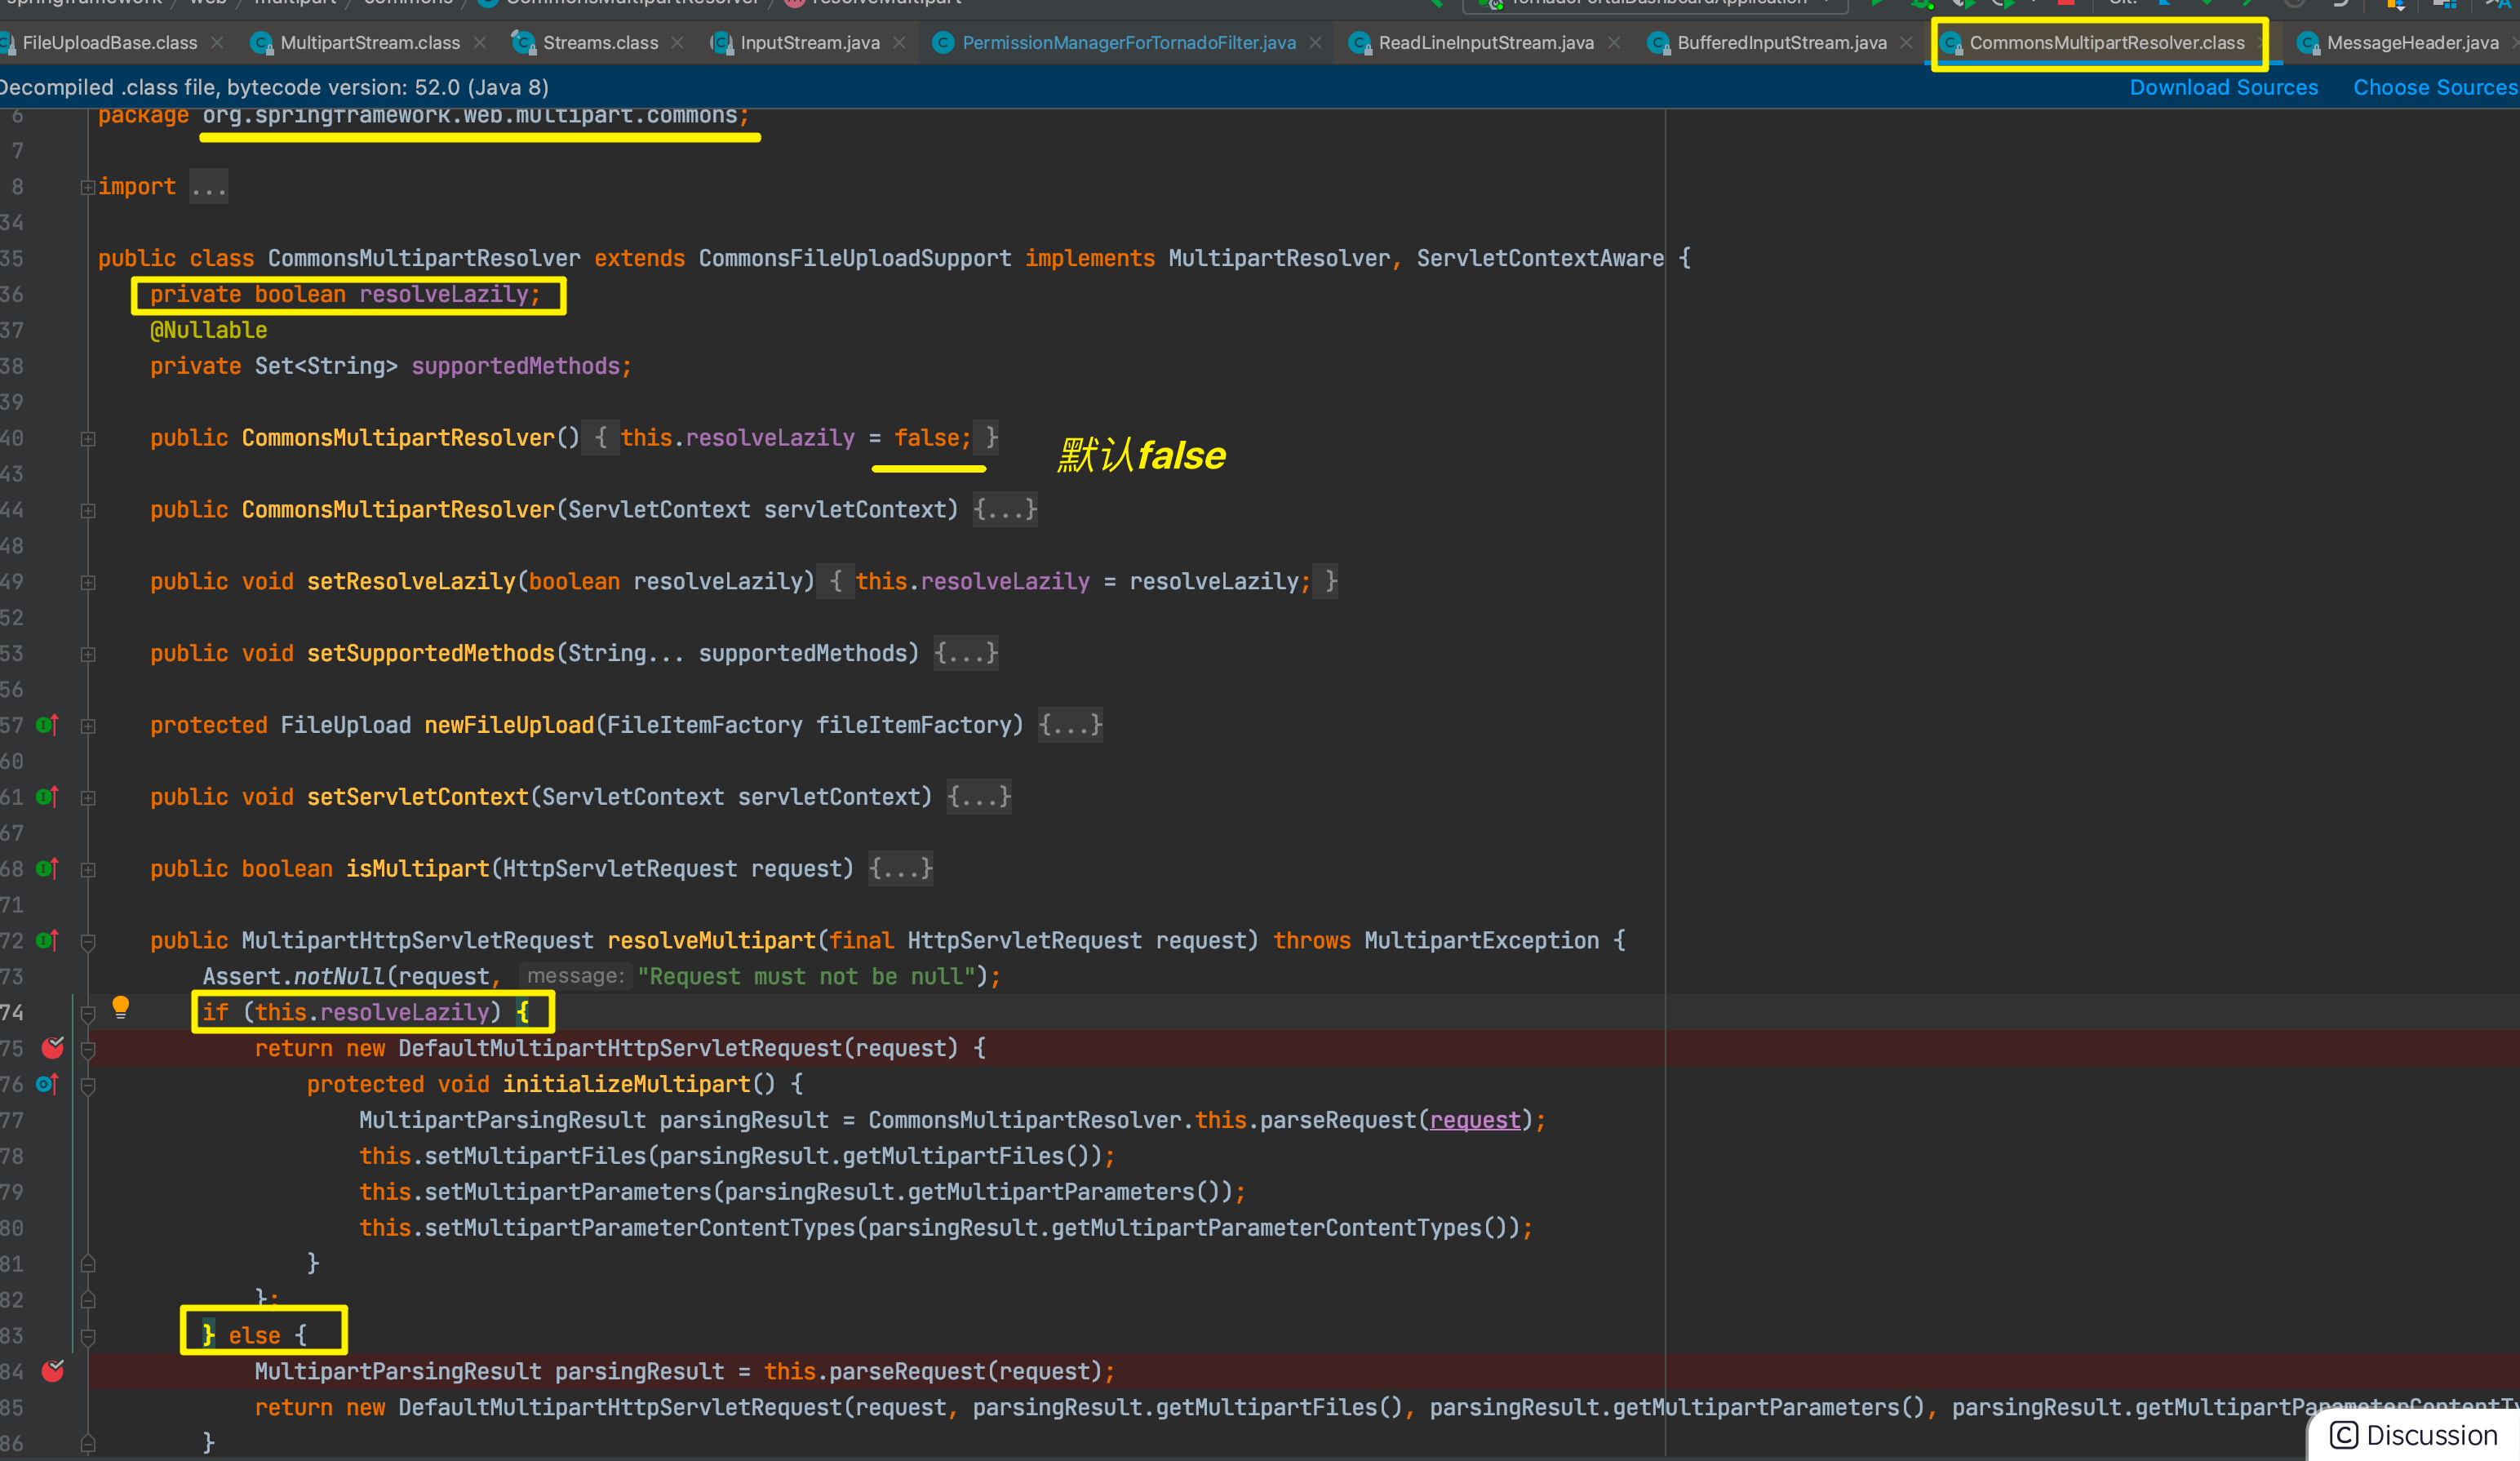Switch to FileUploadBase.class tab
This screenshot has height=1461, width=2520.
tap(109, 43)
